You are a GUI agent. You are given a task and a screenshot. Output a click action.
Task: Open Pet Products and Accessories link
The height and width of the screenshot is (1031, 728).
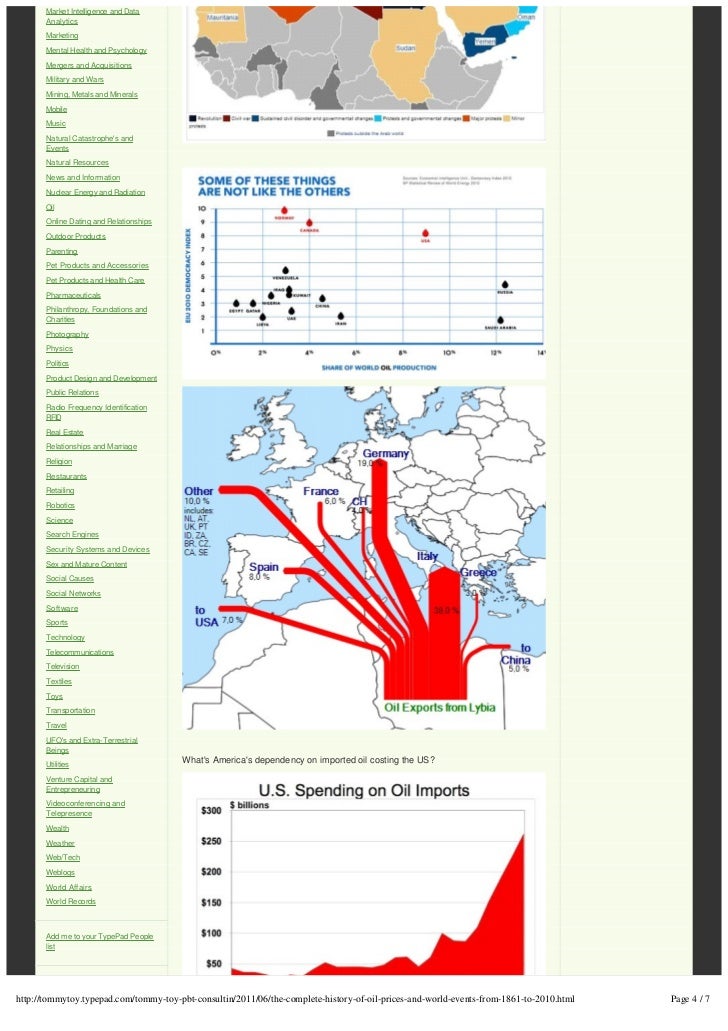(x=97, y=266)
